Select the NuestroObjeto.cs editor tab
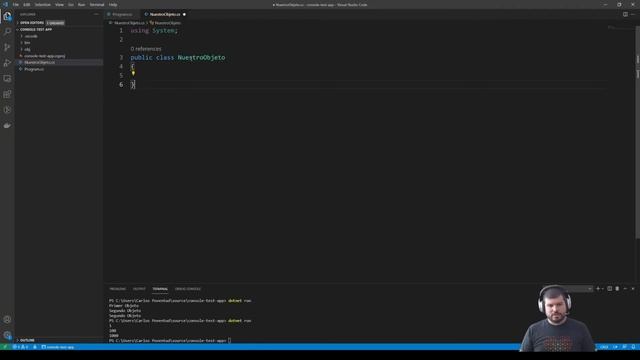The image size is (640, 360). [164, 14]
